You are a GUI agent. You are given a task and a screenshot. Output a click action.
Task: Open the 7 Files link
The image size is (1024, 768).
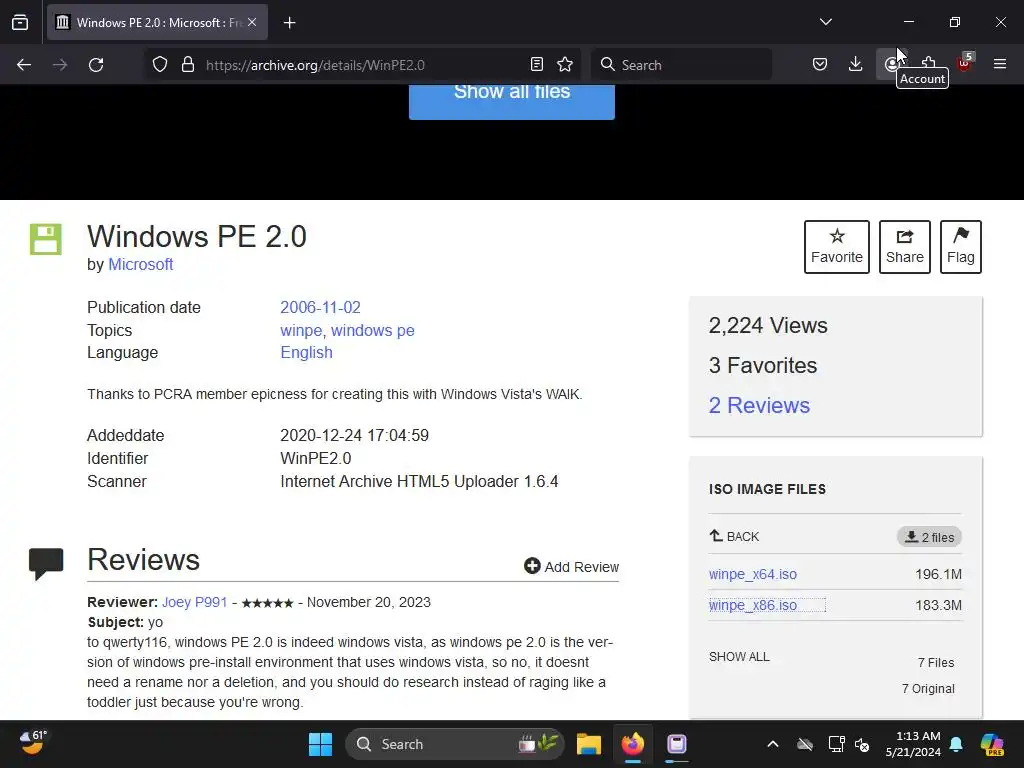pyautogui.click(x=936, y=662)
